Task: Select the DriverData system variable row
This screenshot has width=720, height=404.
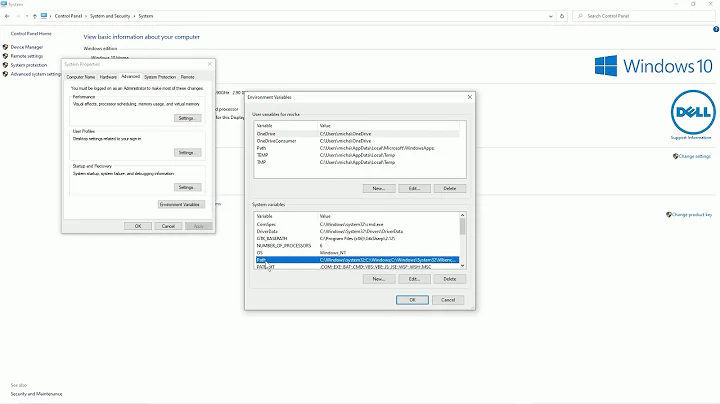Action: tap(357, 231)
